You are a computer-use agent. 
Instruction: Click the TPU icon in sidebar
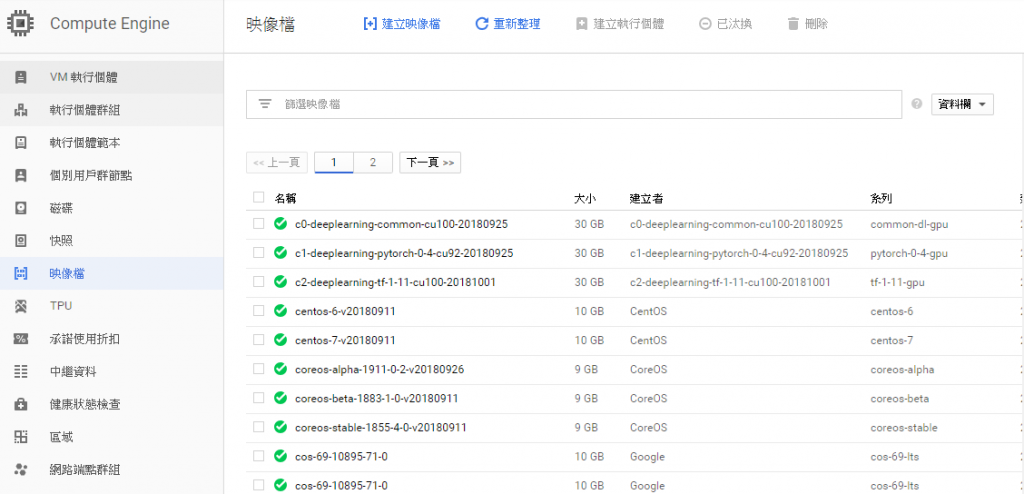click(x=21, y=306)
